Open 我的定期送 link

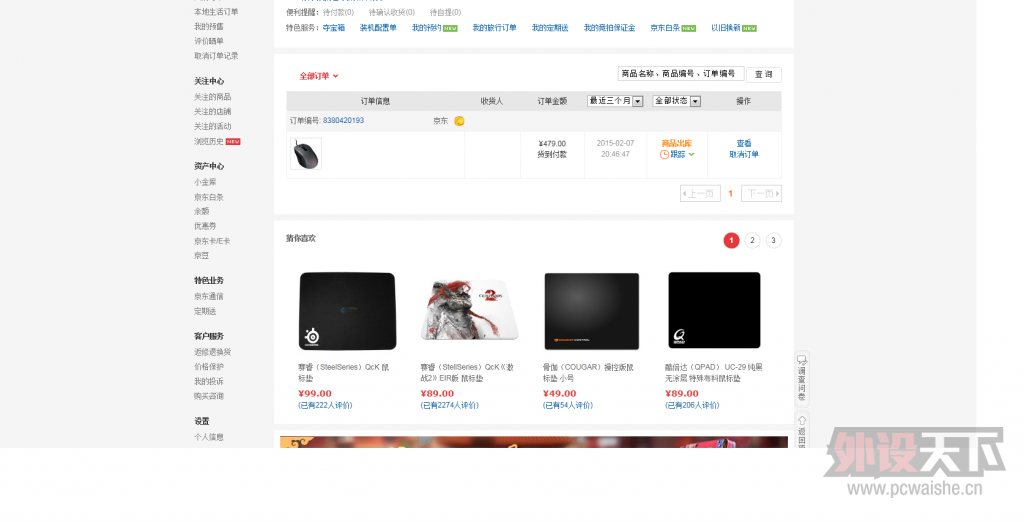click(550, 28)
